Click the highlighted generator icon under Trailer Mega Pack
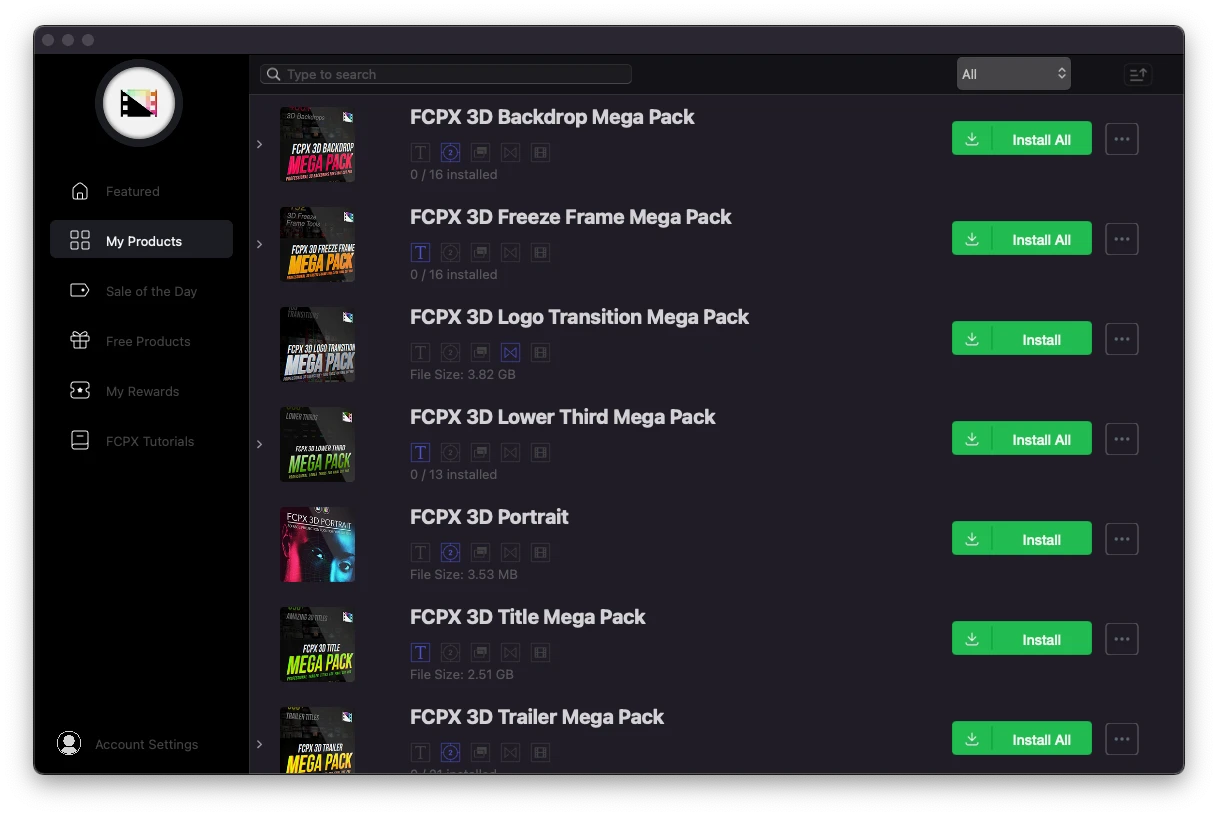The height and width of the screenshot is (816, 1218). coord(450,752)
